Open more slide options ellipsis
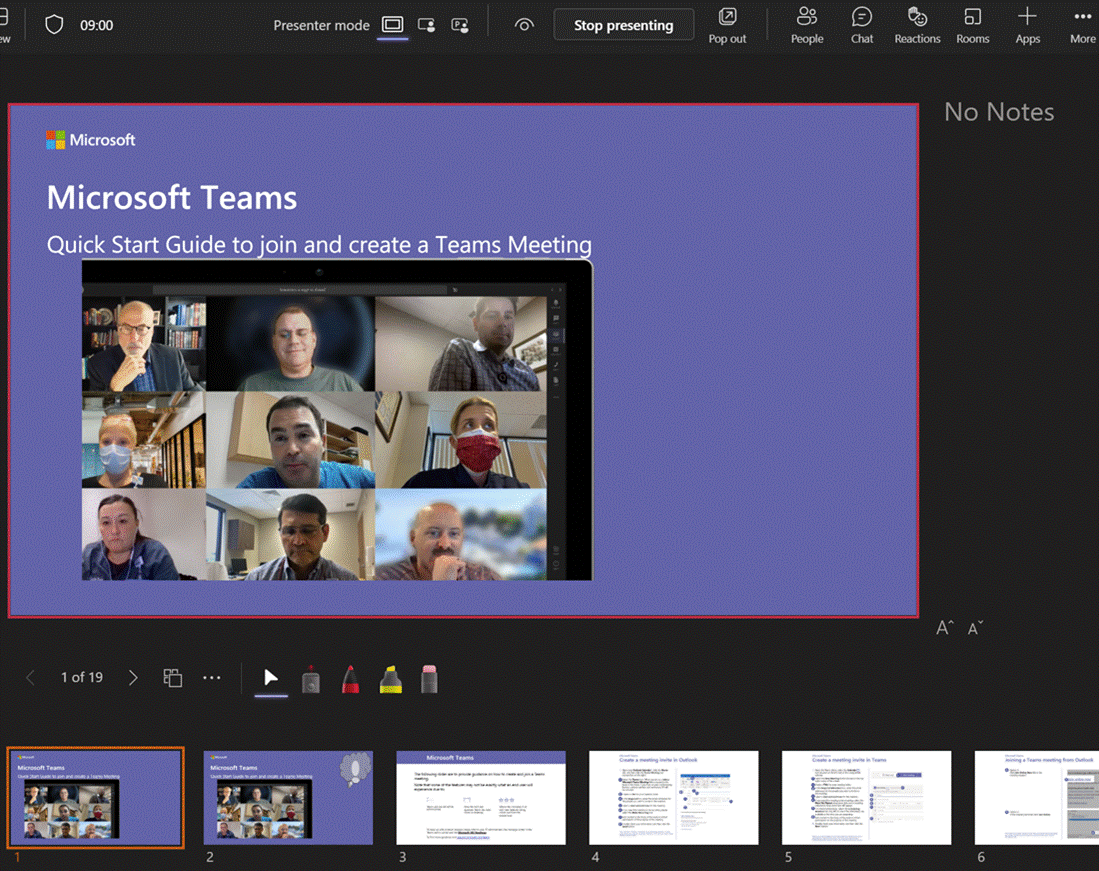The width and height of the screenshot is (1099, 871). tap(212, 678)
